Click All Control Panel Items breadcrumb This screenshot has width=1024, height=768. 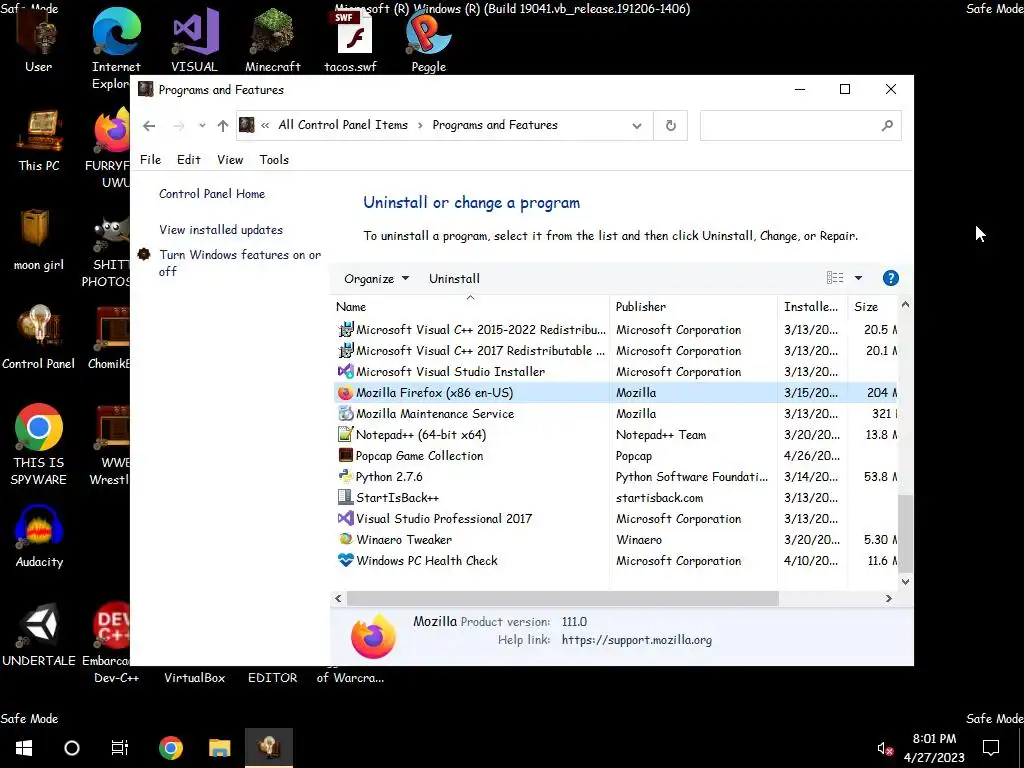click(x=343, y=125)
